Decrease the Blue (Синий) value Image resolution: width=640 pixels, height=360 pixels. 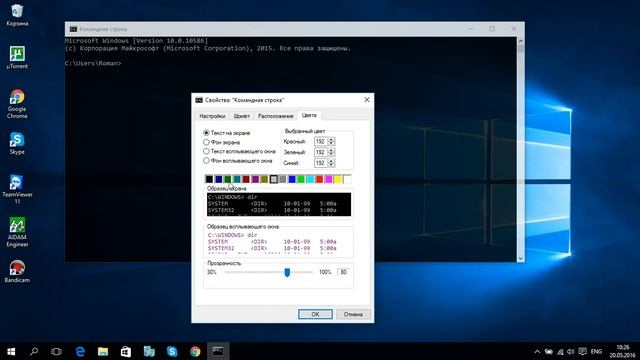tap(331, 165)
